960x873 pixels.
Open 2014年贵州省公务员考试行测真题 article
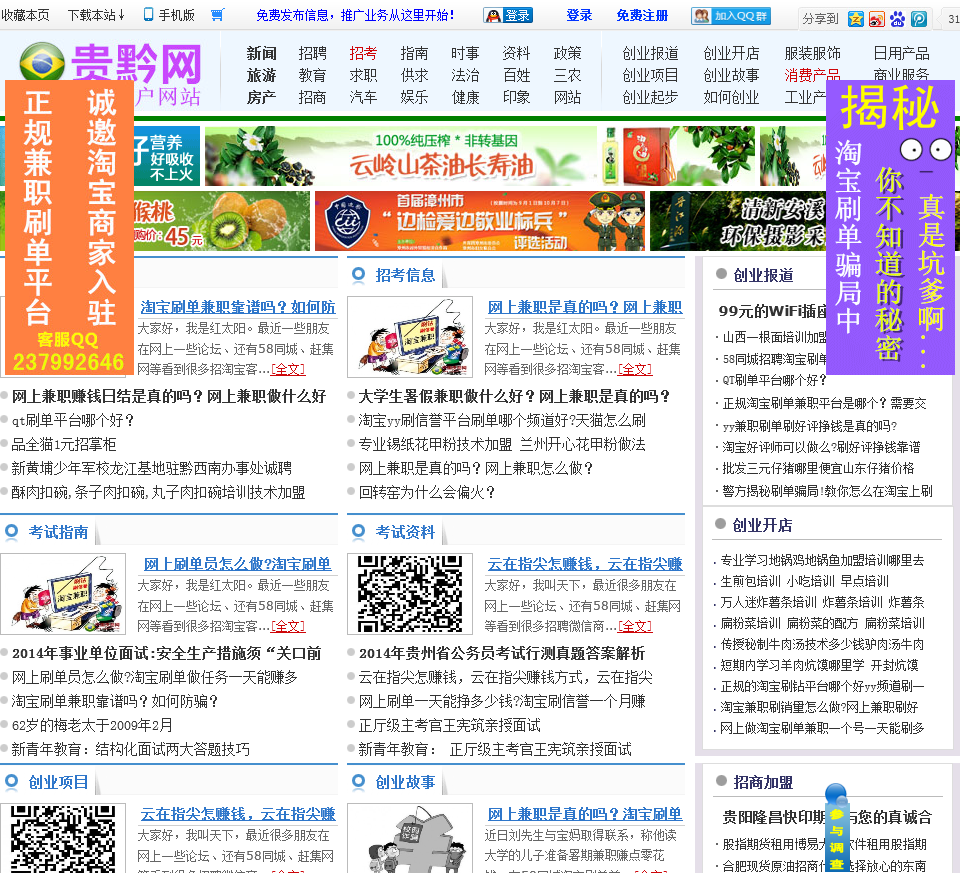[x=501, y=653]
